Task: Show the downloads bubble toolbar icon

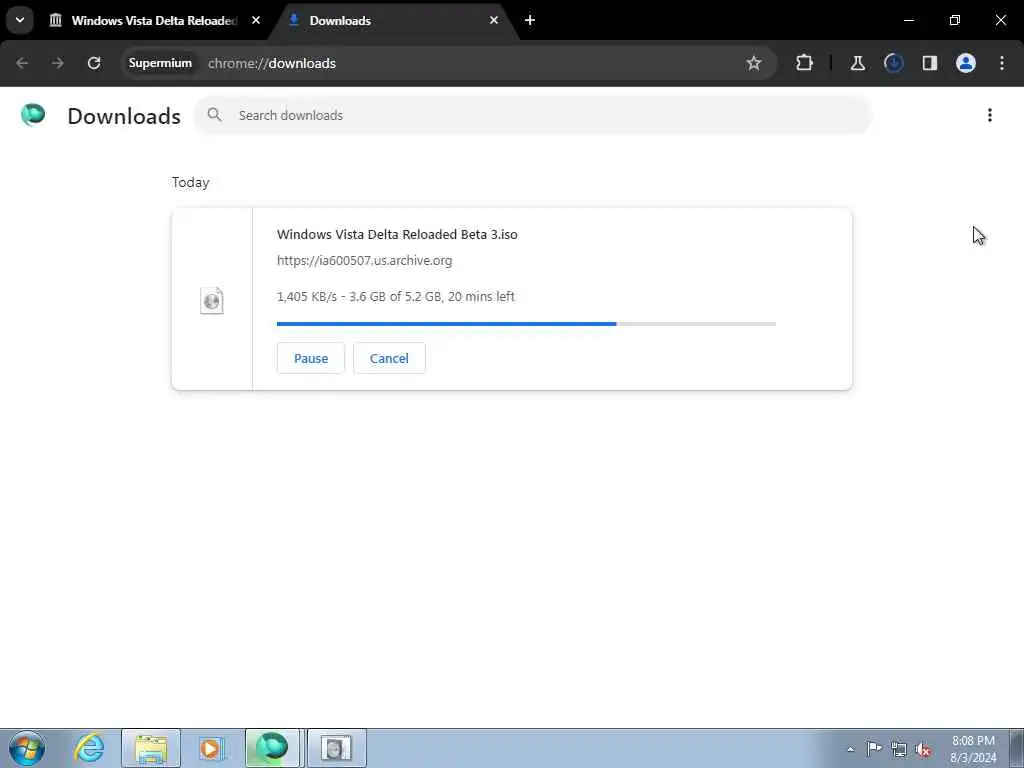Action: click(893, 63)
